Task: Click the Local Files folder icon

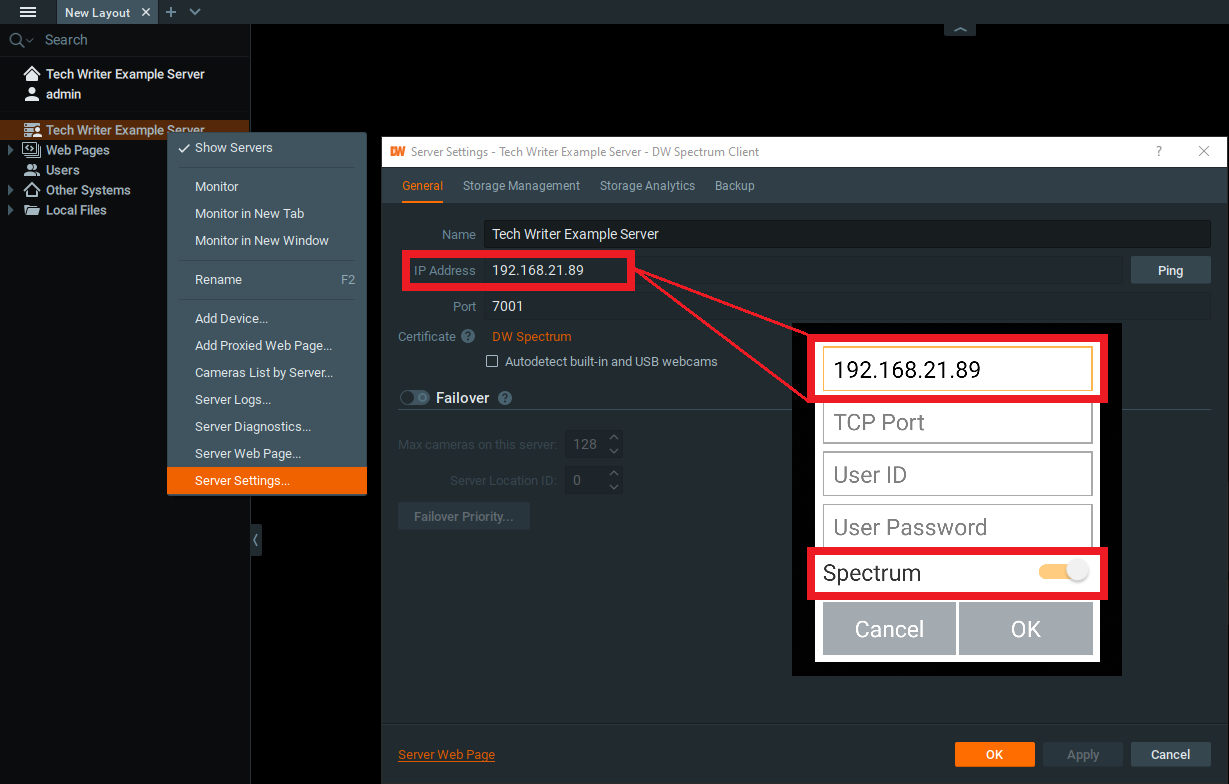Action: (x=33, y=210)
